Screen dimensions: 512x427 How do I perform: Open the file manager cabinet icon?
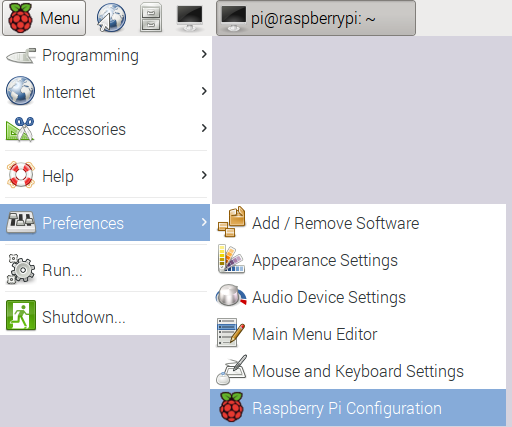click(x=151, y=18)
